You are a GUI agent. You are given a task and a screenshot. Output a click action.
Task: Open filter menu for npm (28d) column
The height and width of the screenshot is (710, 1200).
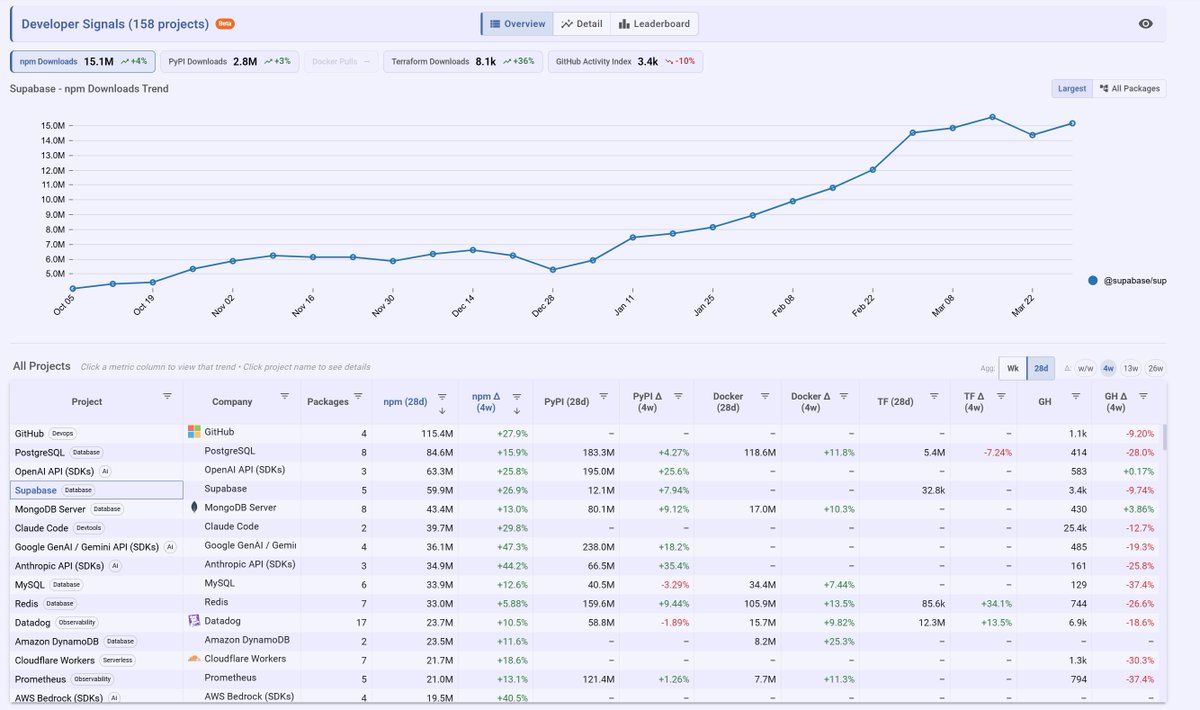click(442, 396)
